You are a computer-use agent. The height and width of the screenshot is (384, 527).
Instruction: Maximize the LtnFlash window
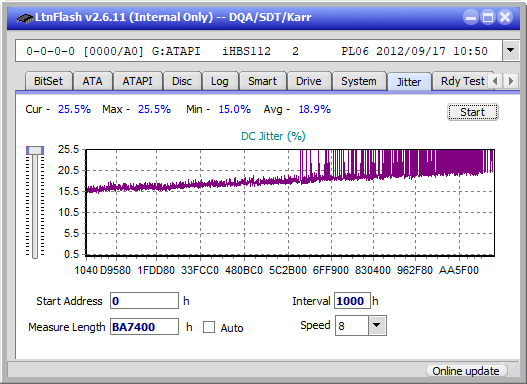coord(488,17)
